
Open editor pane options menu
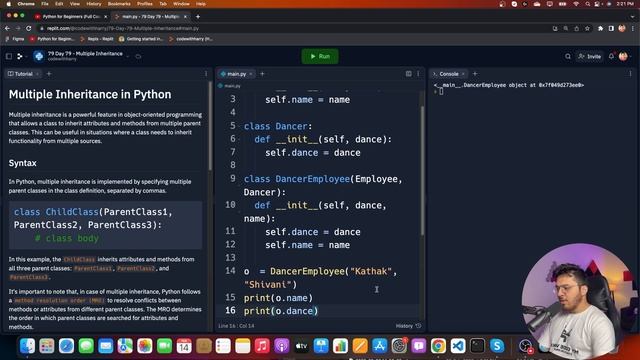pyautogui.click(x=418, y=74)
